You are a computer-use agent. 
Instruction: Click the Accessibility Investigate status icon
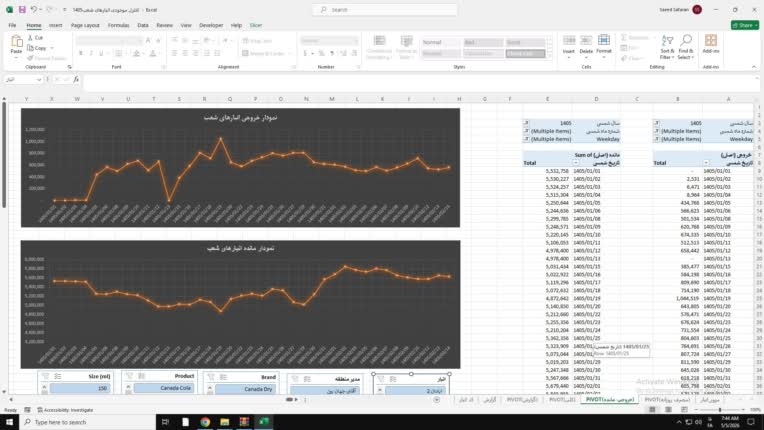[40, 410]
